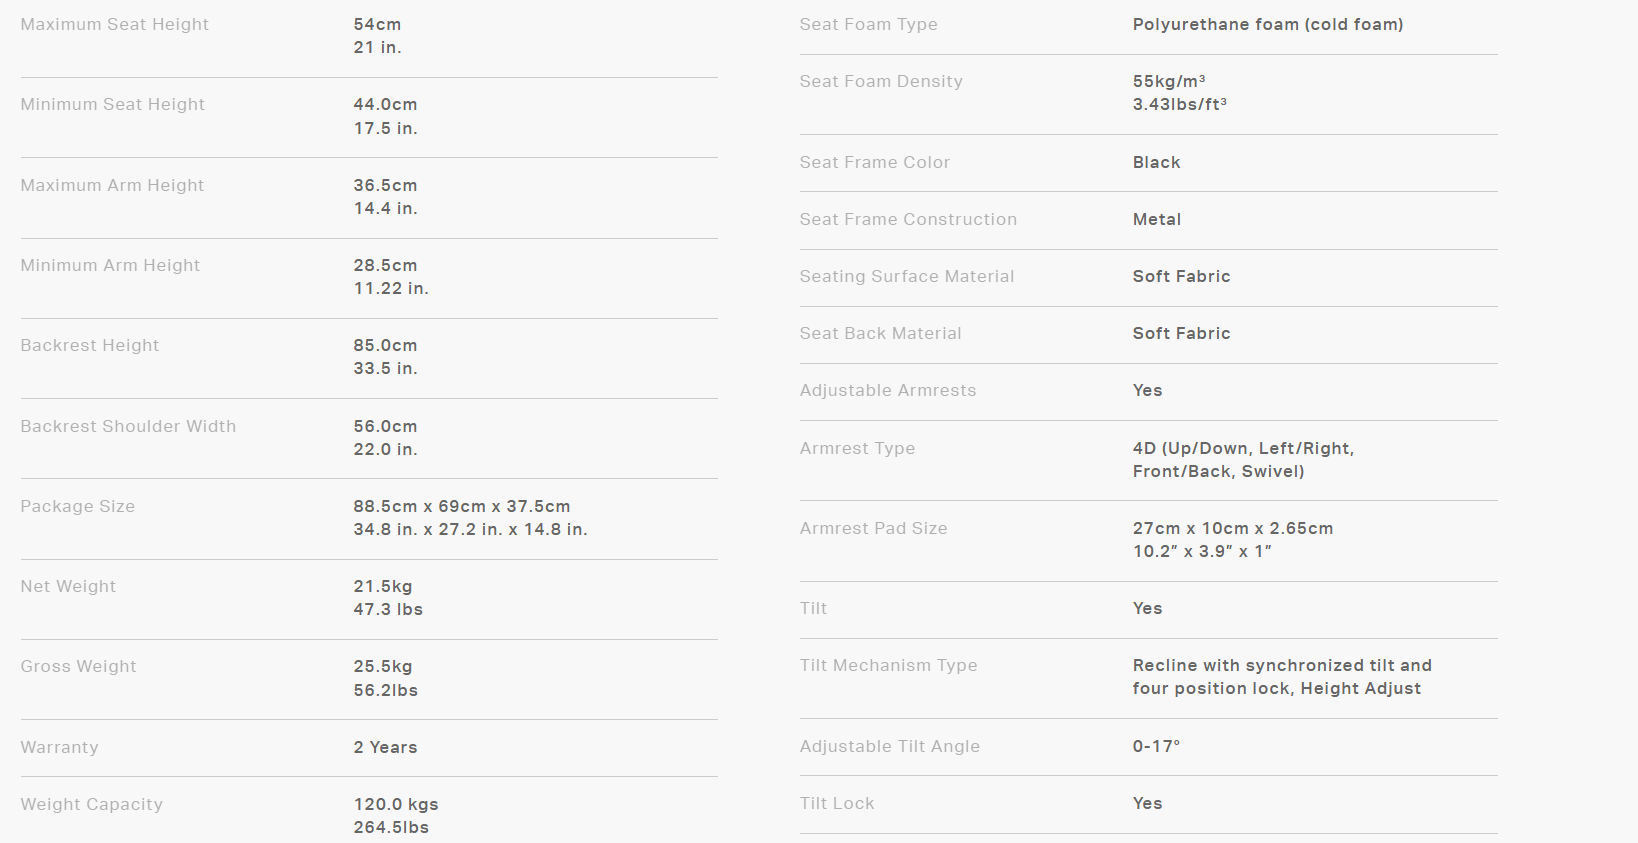The height and width of the screenshot is (843, 1638).
Task: Click the Adjustable Tilt Angle value 0-17°
Action: pos(1156,746)
